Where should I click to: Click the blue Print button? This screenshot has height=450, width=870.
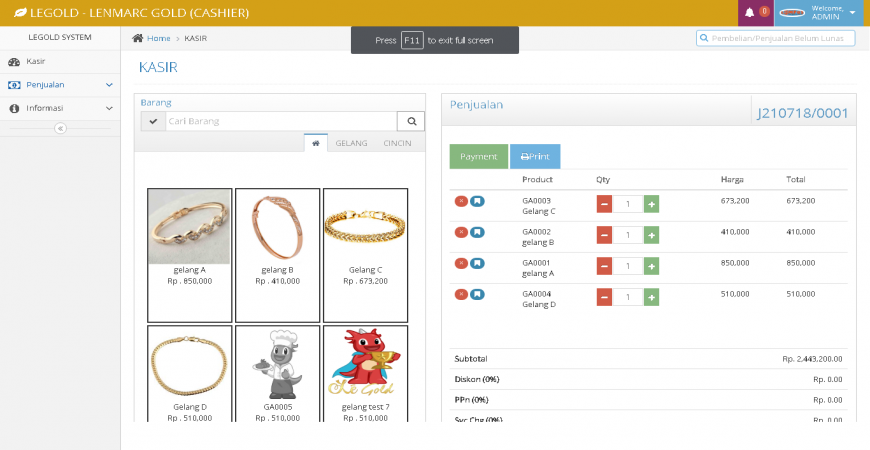535,157
